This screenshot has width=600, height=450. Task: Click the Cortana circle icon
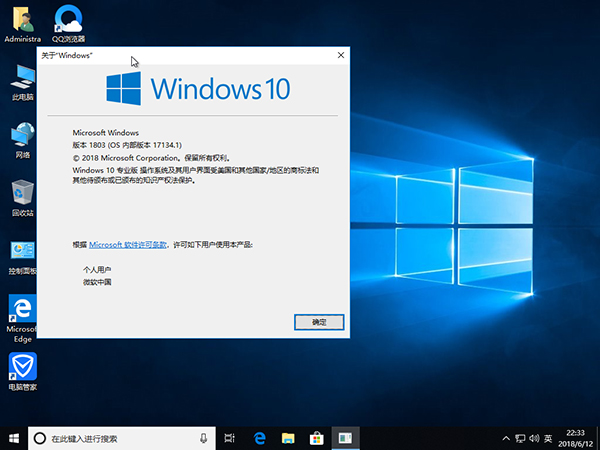[x=40, y=438]
